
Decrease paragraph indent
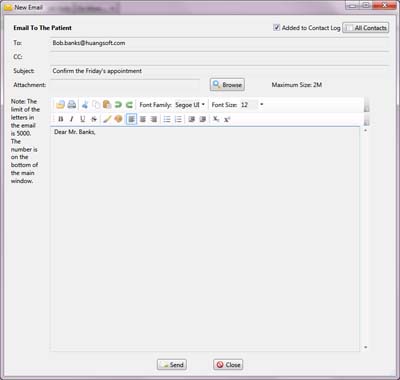coord(191,119)
